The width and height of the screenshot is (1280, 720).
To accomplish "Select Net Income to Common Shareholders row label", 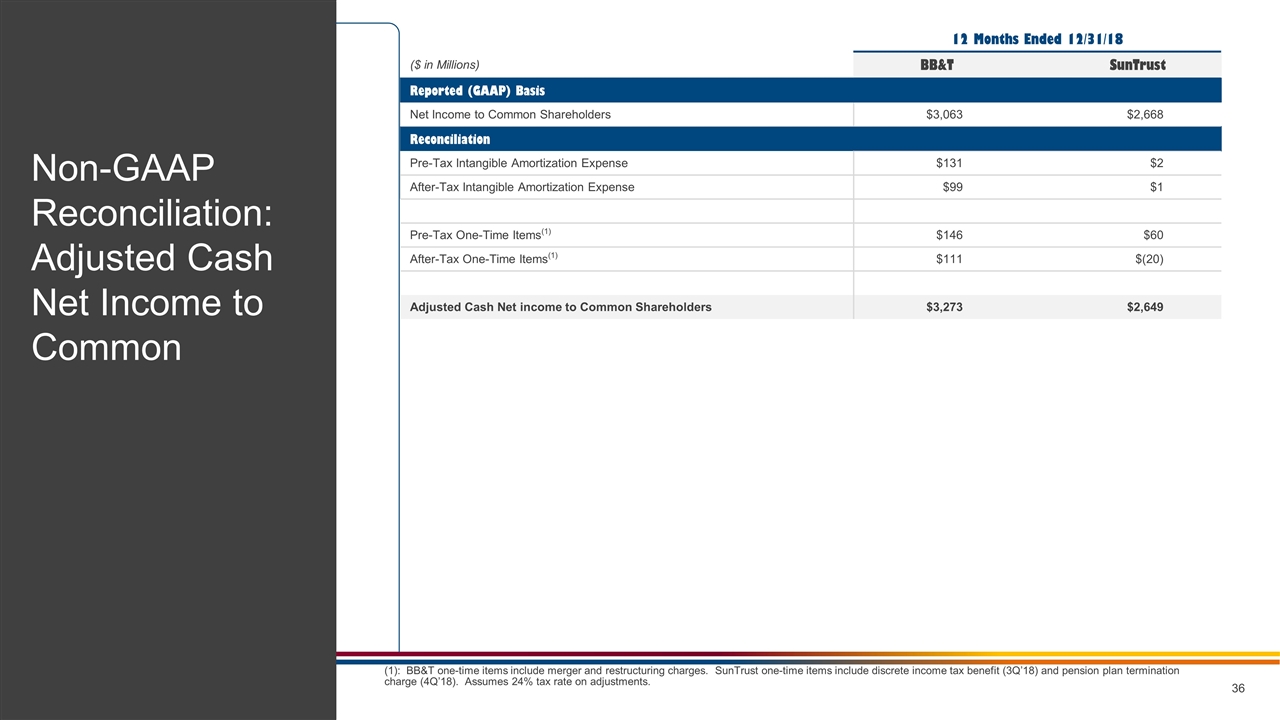I will (510, 115).
